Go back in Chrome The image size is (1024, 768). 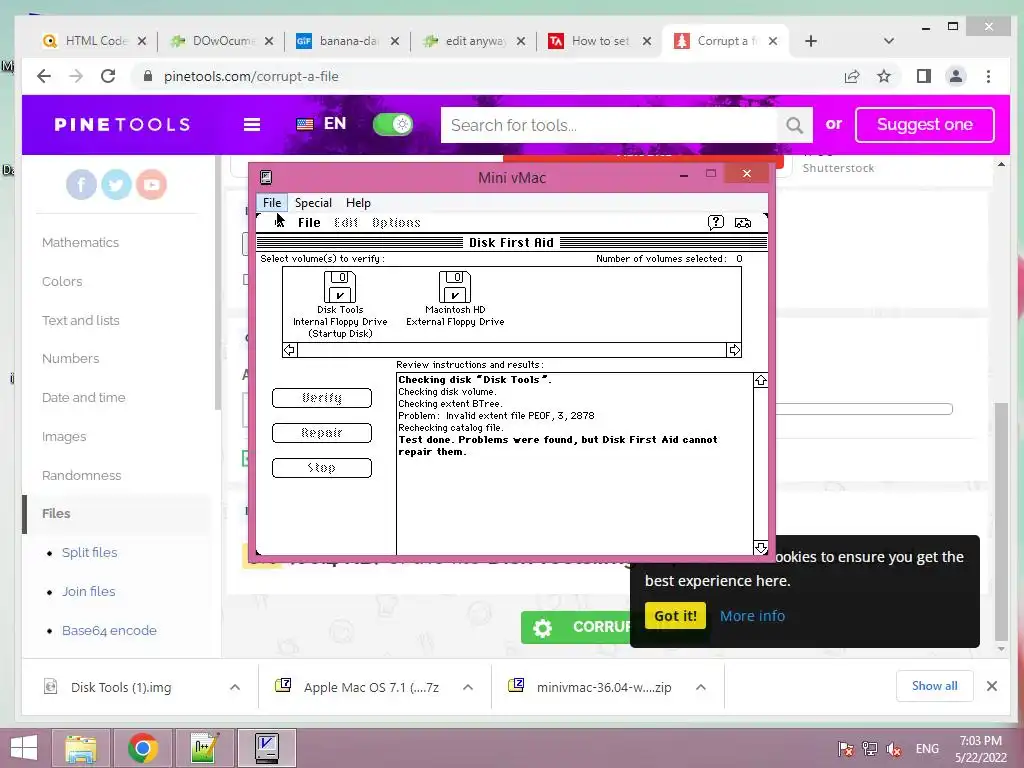point(44,76)
